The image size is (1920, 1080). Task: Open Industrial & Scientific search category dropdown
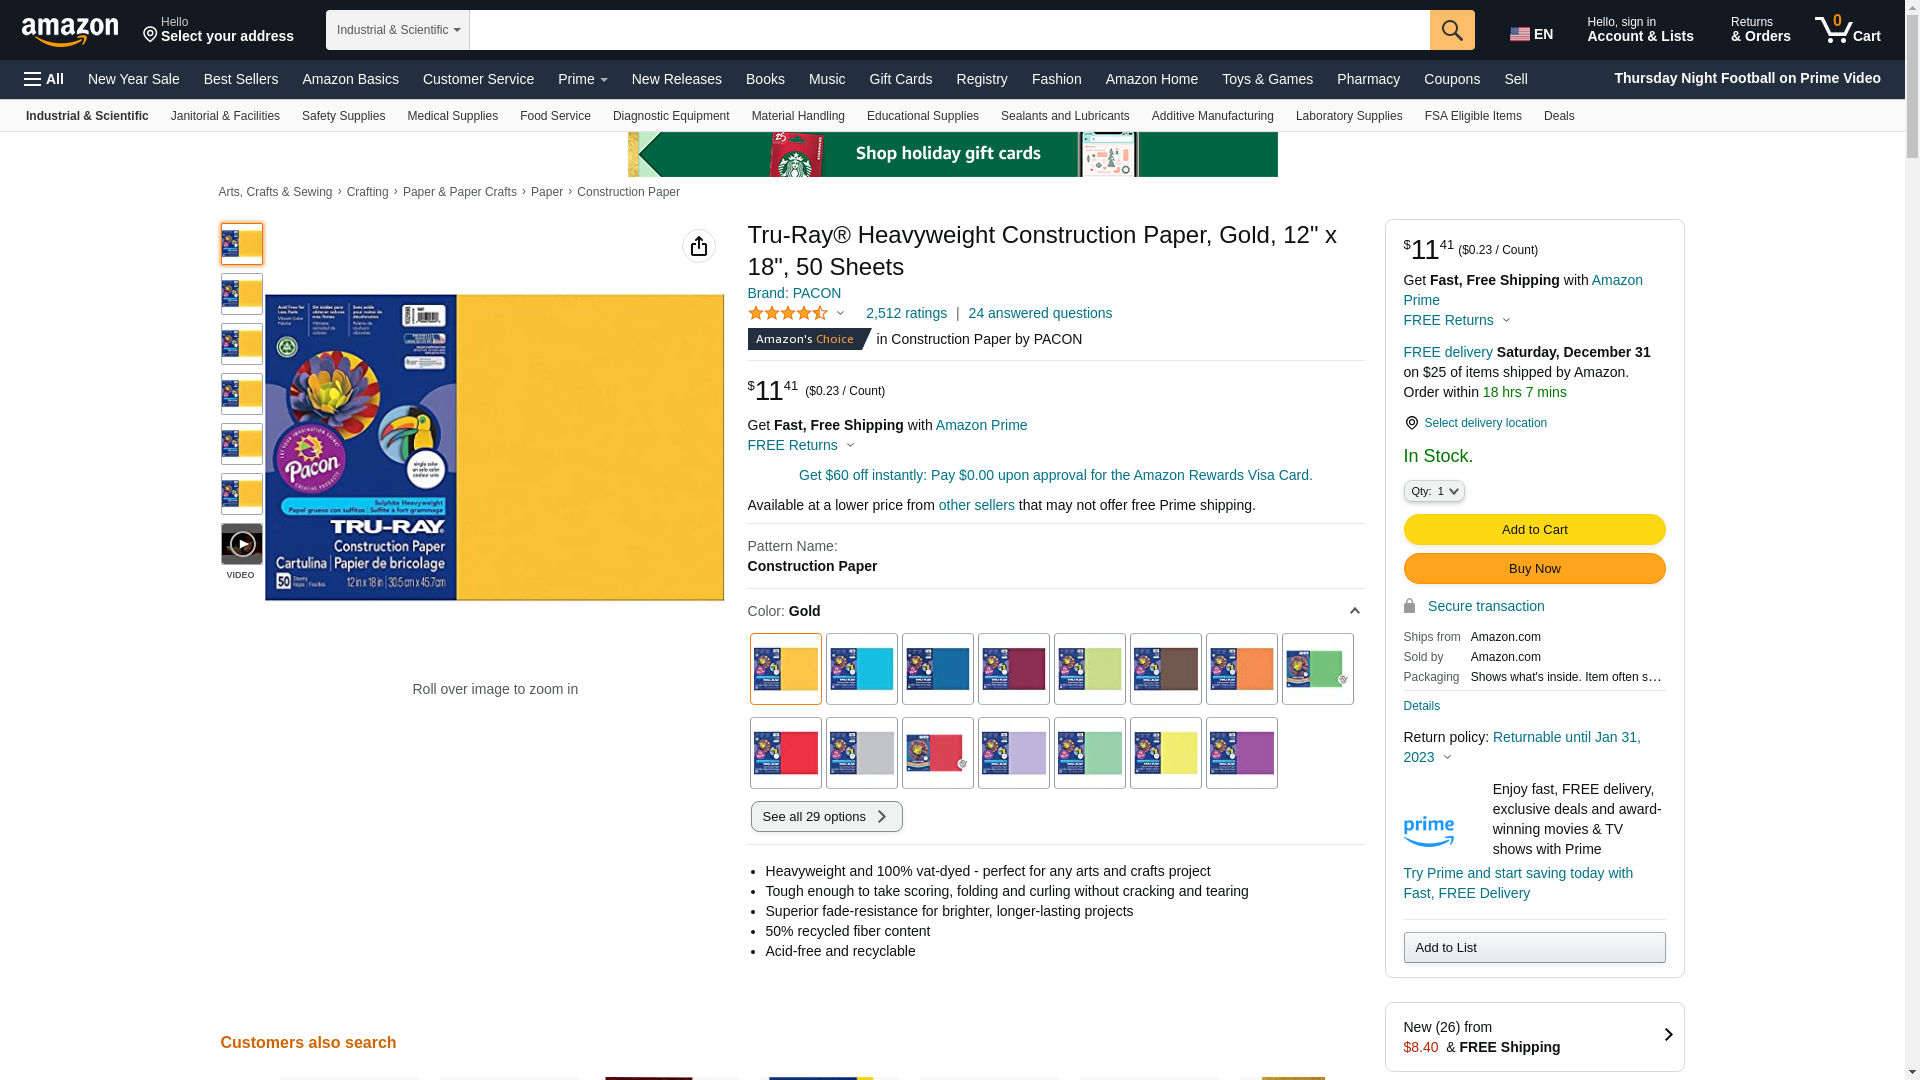click(x=397, y=30)
